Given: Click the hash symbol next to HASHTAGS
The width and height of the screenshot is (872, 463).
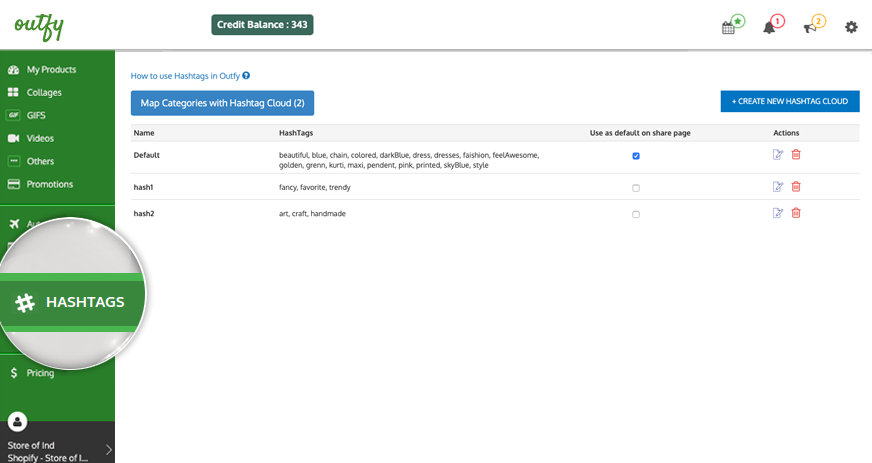Looking at the screenshot, I should point(25,302).
